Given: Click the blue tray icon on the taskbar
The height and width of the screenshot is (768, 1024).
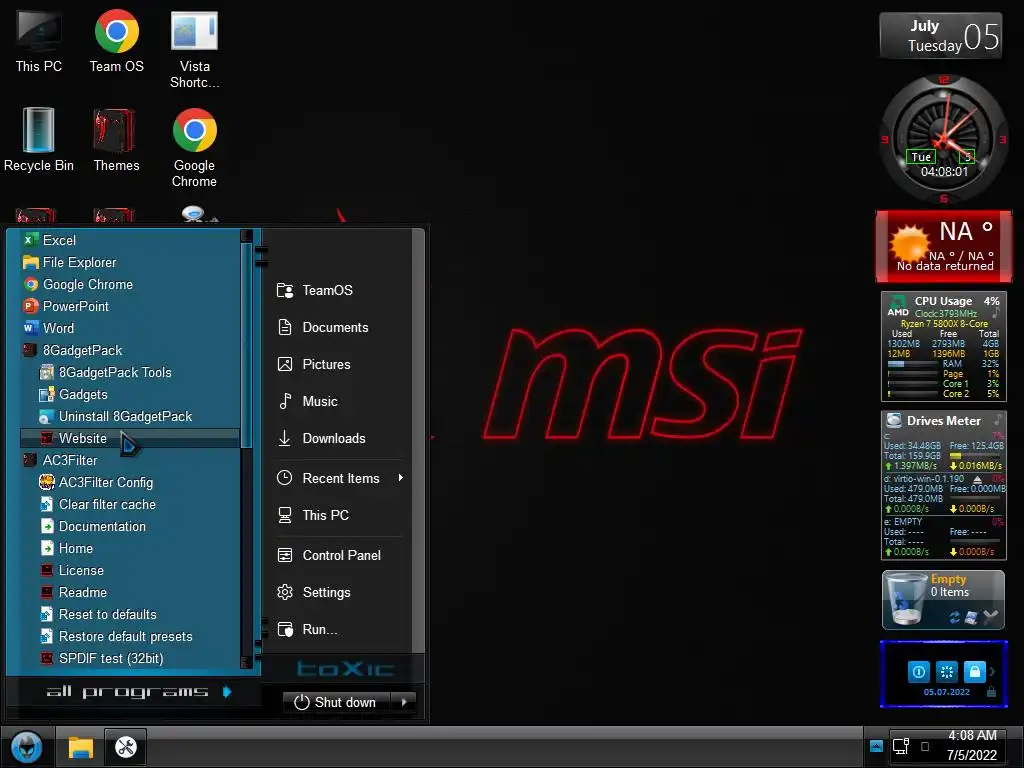Looking at the screenshot, I should pyautogui.click(x=876, y=746).
